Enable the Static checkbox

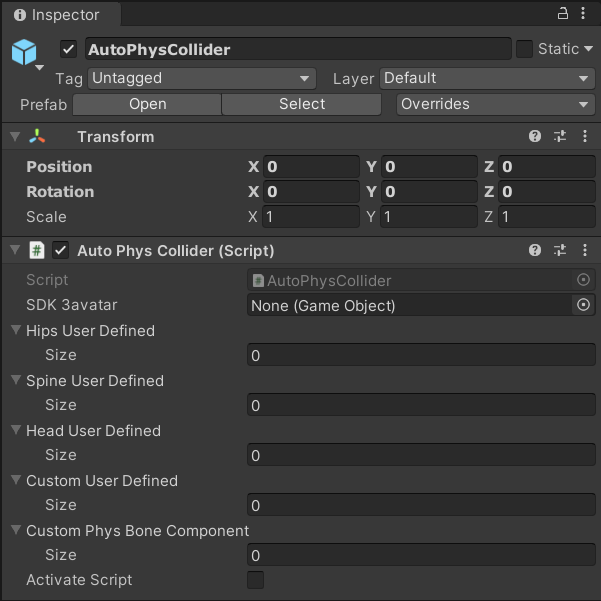point(524,49)
